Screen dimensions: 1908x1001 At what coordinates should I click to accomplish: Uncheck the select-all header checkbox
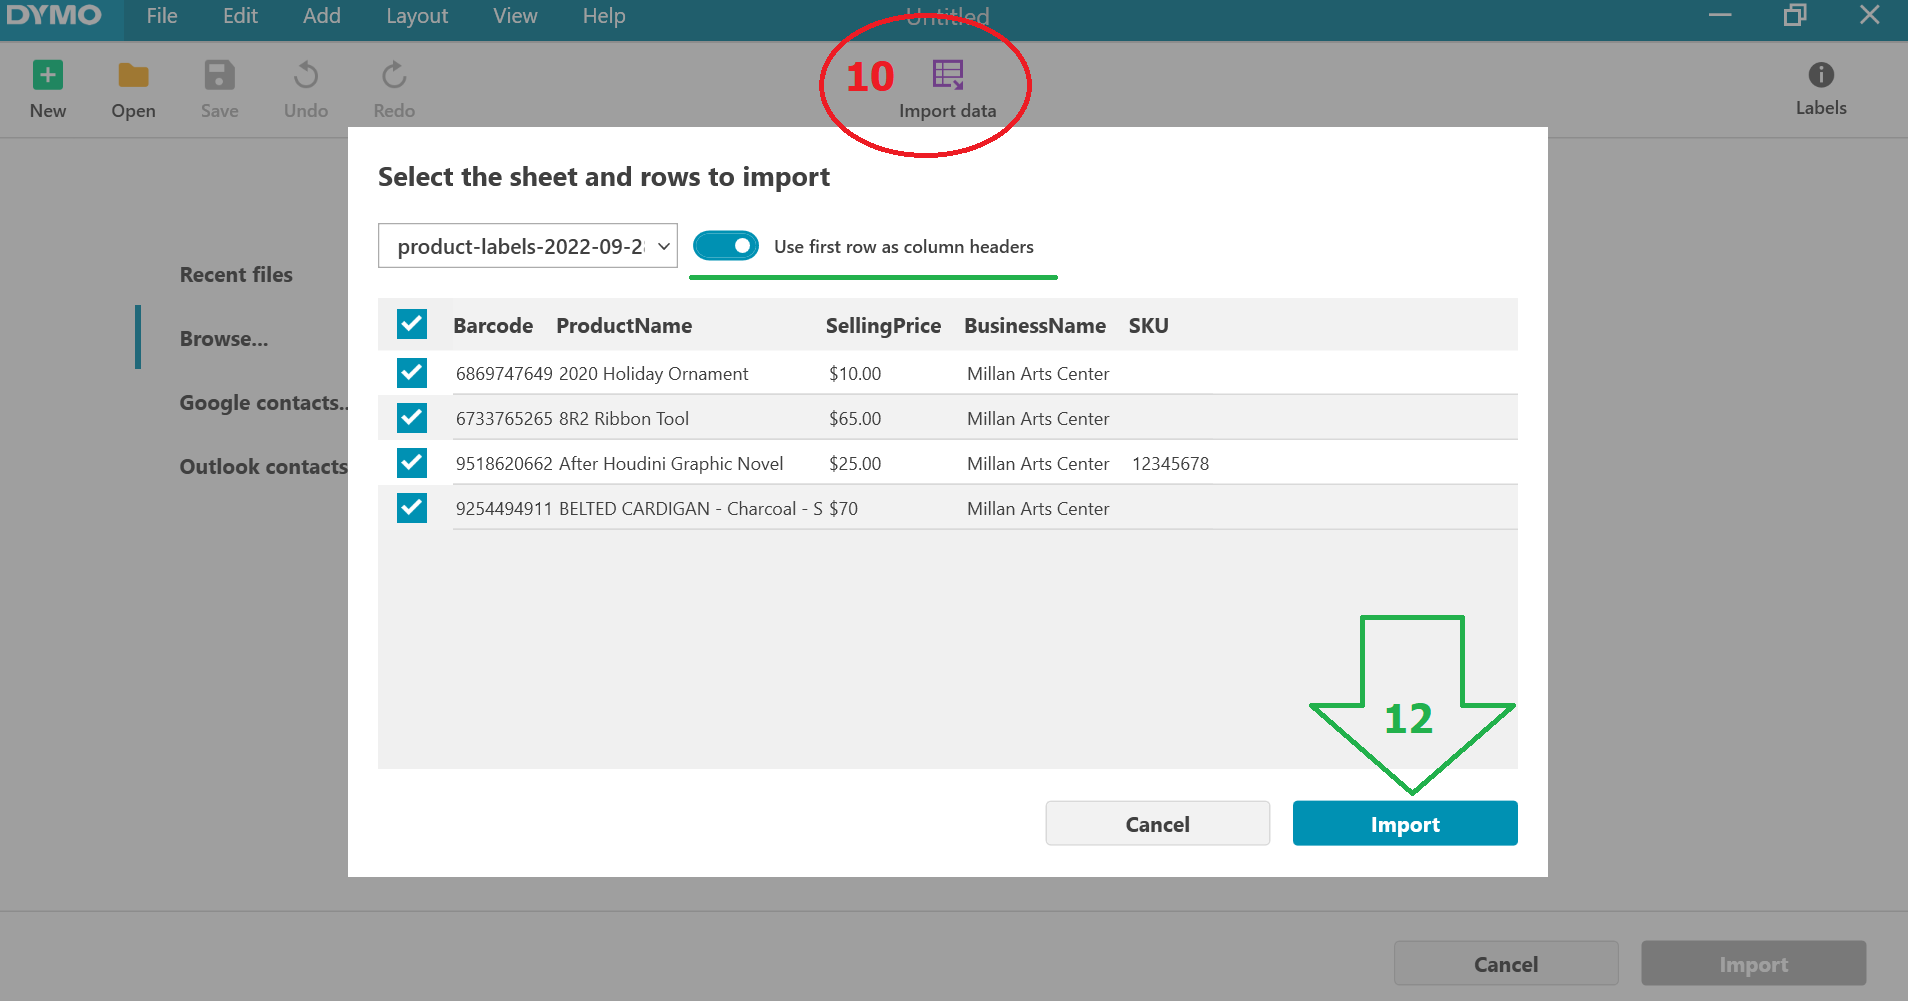coord(412,324)
